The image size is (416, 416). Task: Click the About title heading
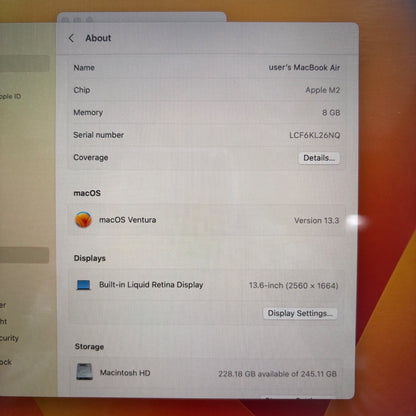tap(98, 38)
